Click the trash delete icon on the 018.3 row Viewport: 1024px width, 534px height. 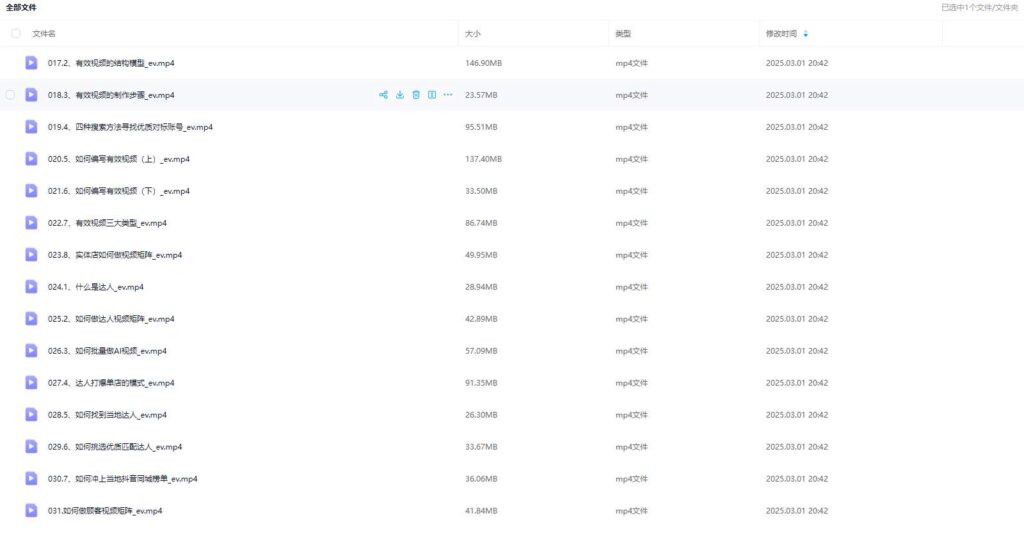point(416,95)
